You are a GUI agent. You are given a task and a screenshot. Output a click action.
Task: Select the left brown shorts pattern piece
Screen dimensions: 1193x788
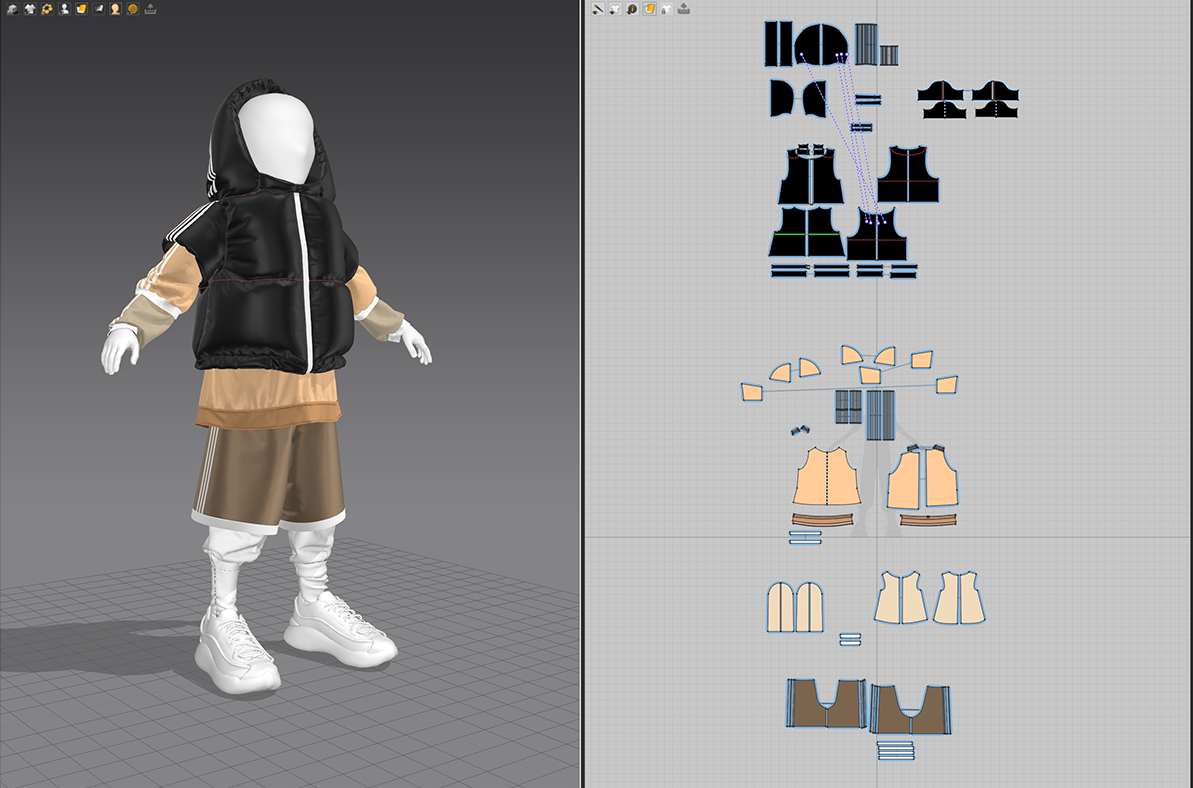click(823, 703)
